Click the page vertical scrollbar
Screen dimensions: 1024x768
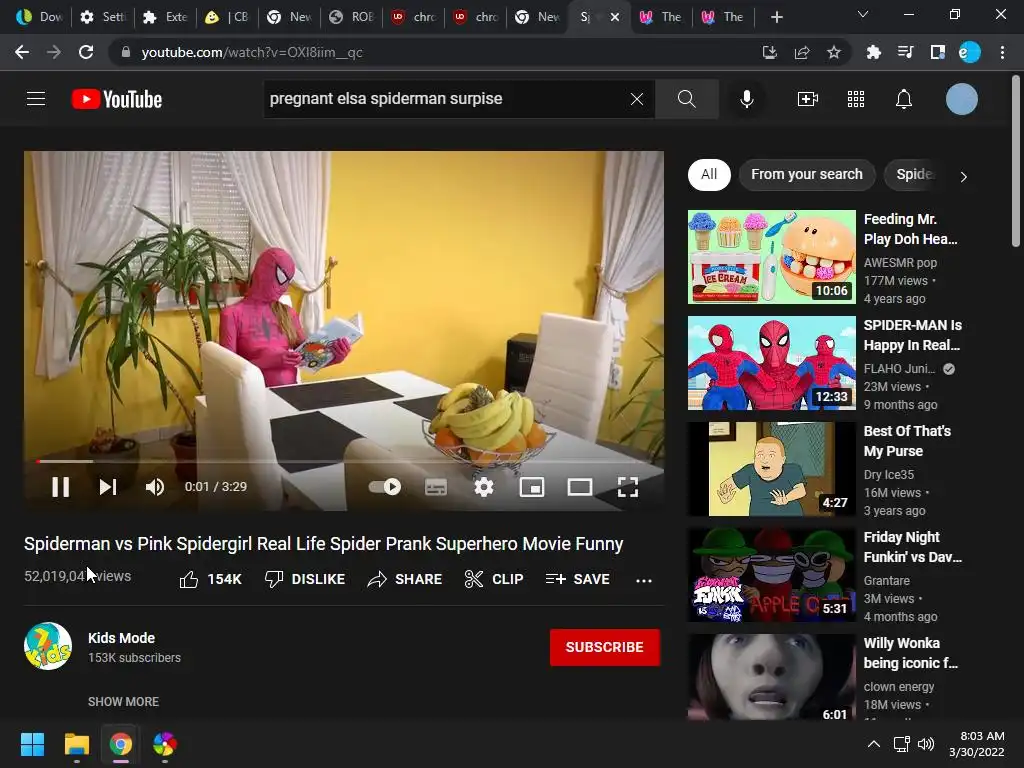1016,161
